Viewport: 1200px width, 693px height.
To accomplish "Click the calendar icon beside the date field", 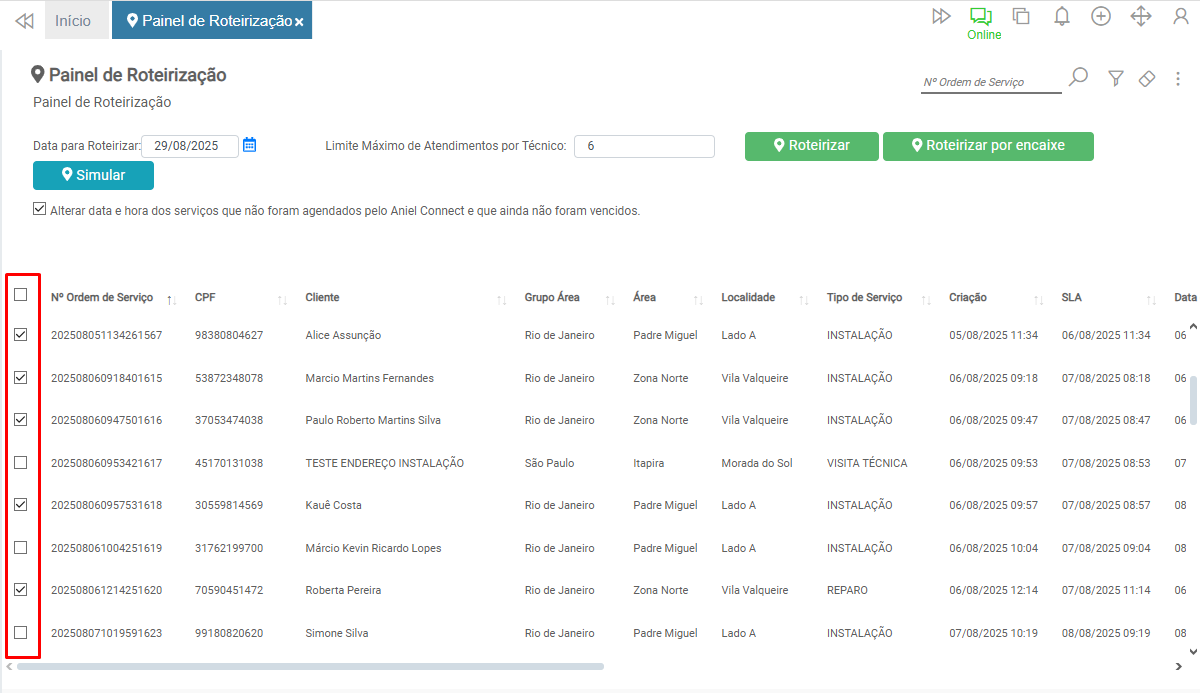I will (x=250, y=145).
